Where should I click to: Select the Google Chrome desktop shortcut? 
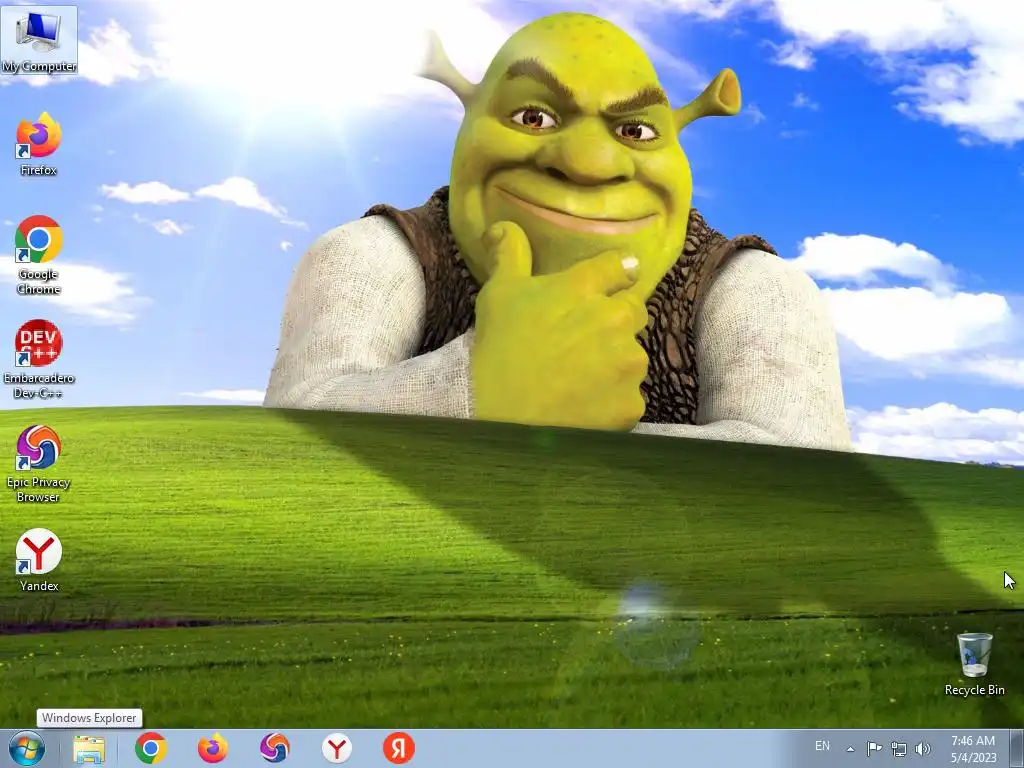click(39, 255)
